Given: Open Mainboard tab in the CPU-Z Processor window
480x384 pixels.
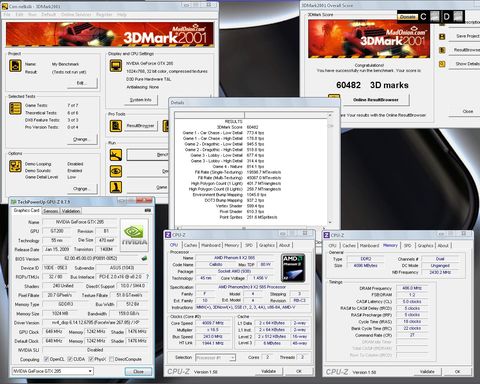Looking at the screenshot, I should click(211, 245).
